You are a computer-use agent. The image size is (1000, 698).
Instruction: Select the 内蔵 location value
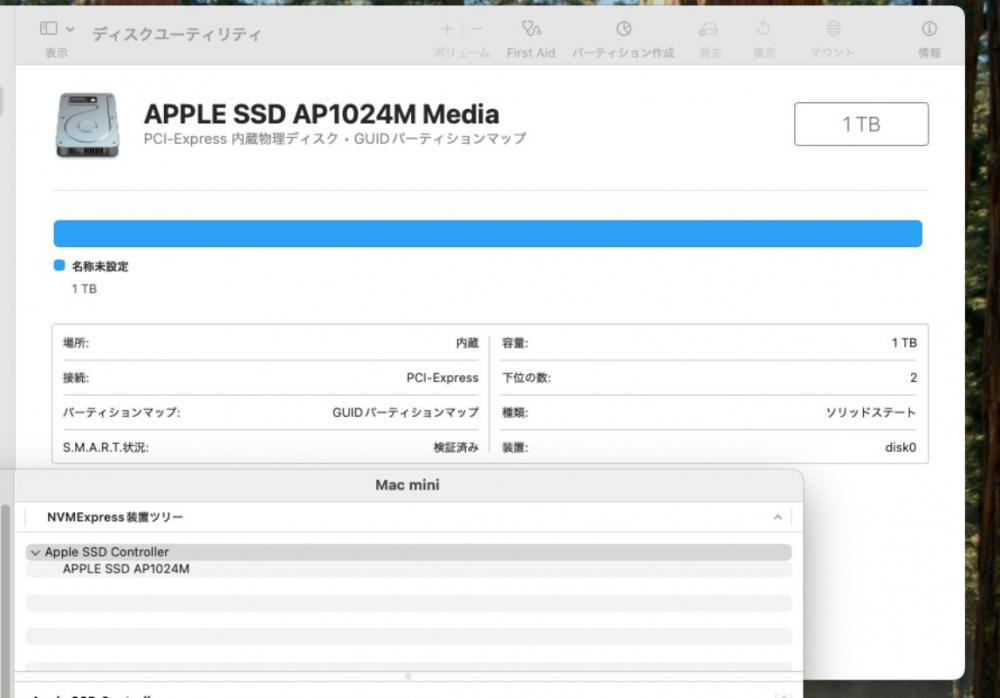(x=467, y=343)
